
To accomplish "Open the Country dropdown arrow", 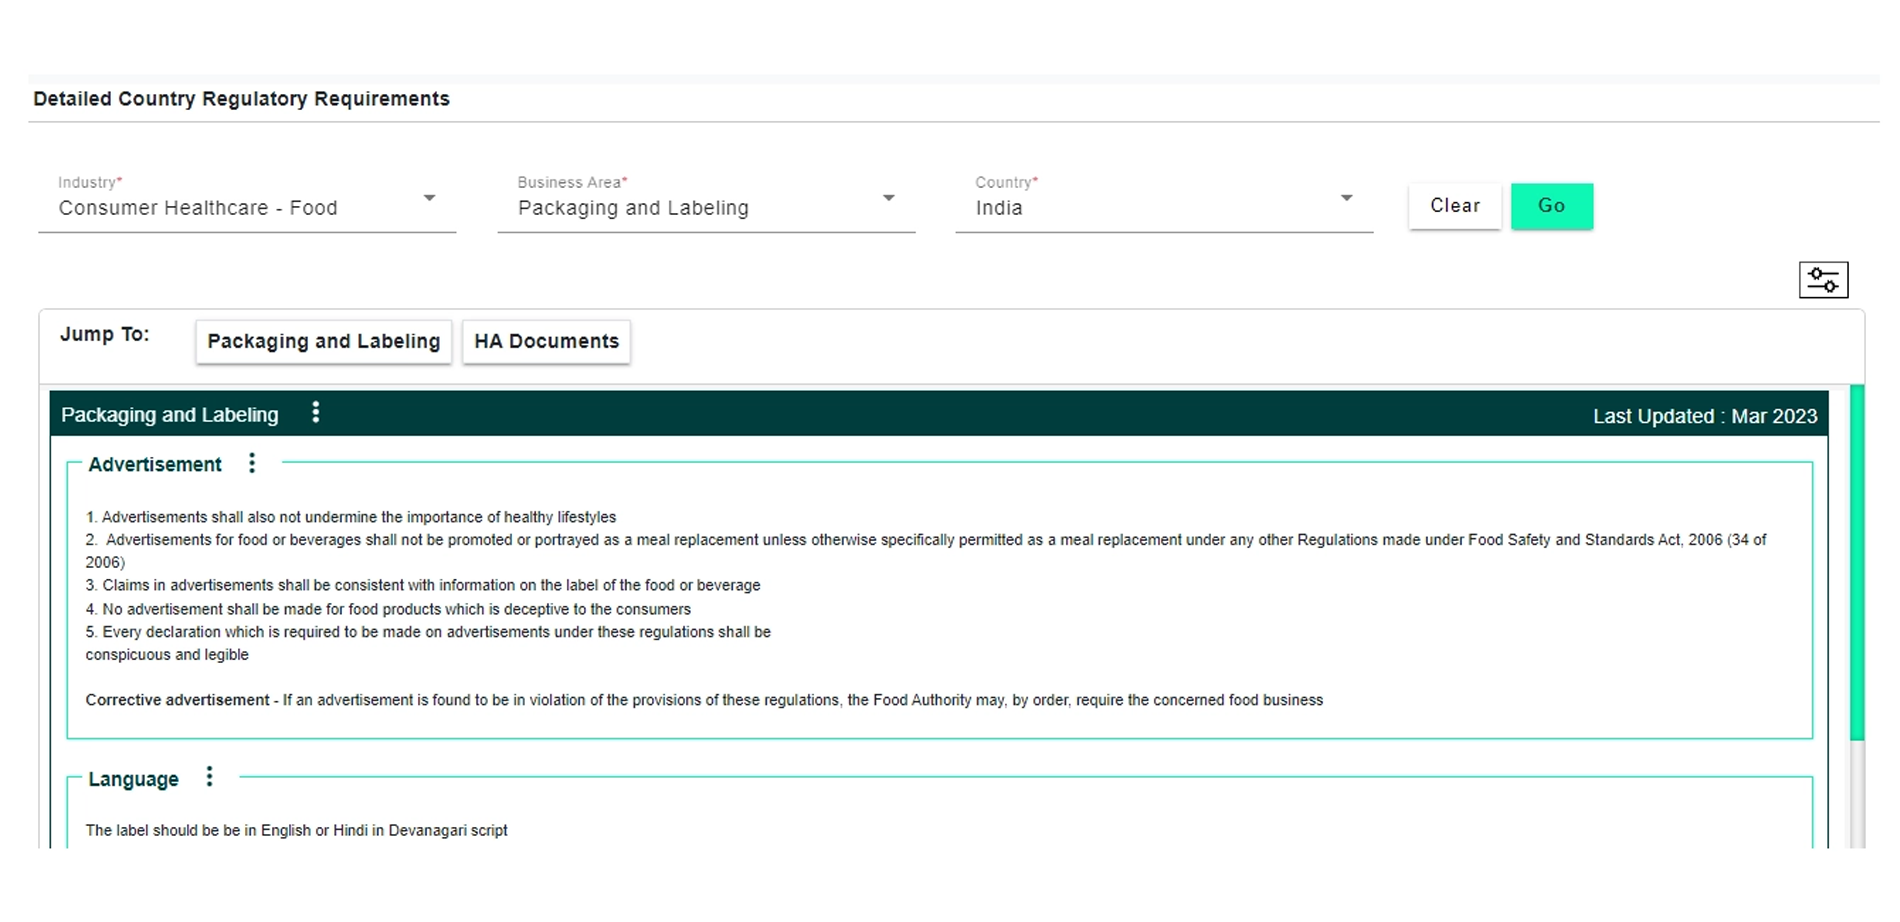I will (1346, 199).
